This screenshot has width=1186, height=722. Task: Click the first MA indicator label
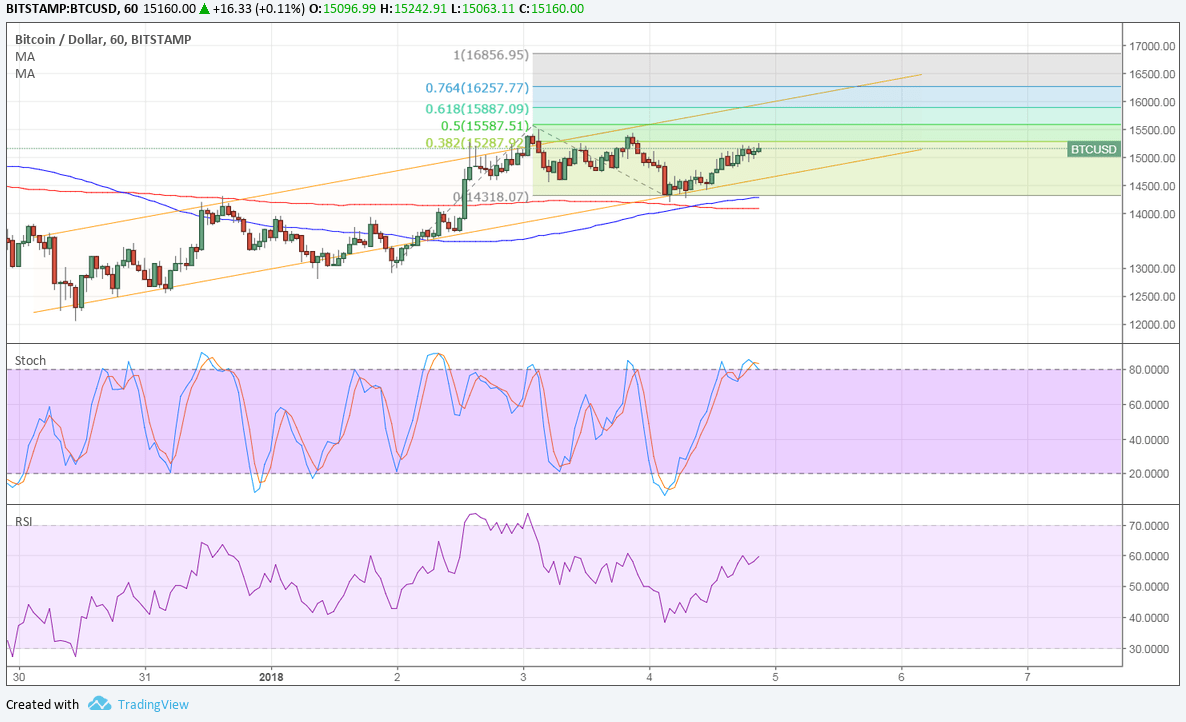click(24, 55)
